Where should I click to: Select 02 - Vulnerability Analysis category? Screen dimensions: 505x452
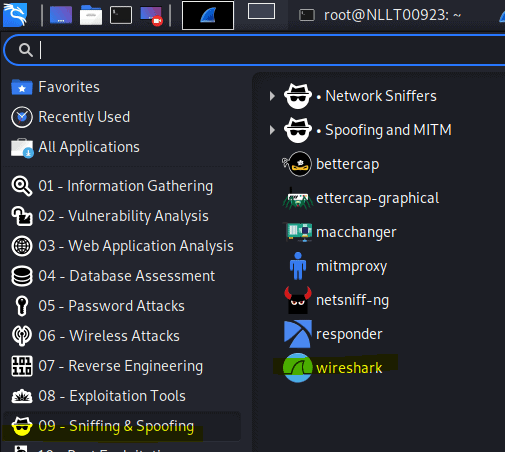tap(123, 216)
